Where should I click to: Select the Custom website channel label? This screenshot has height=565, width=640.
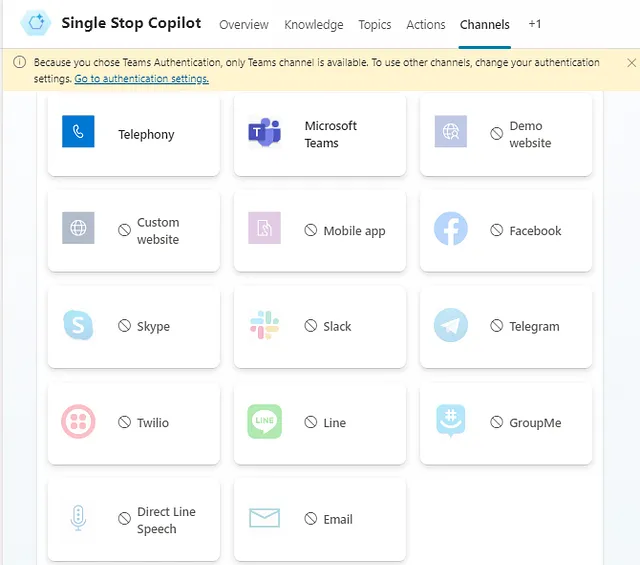point(158,231)
